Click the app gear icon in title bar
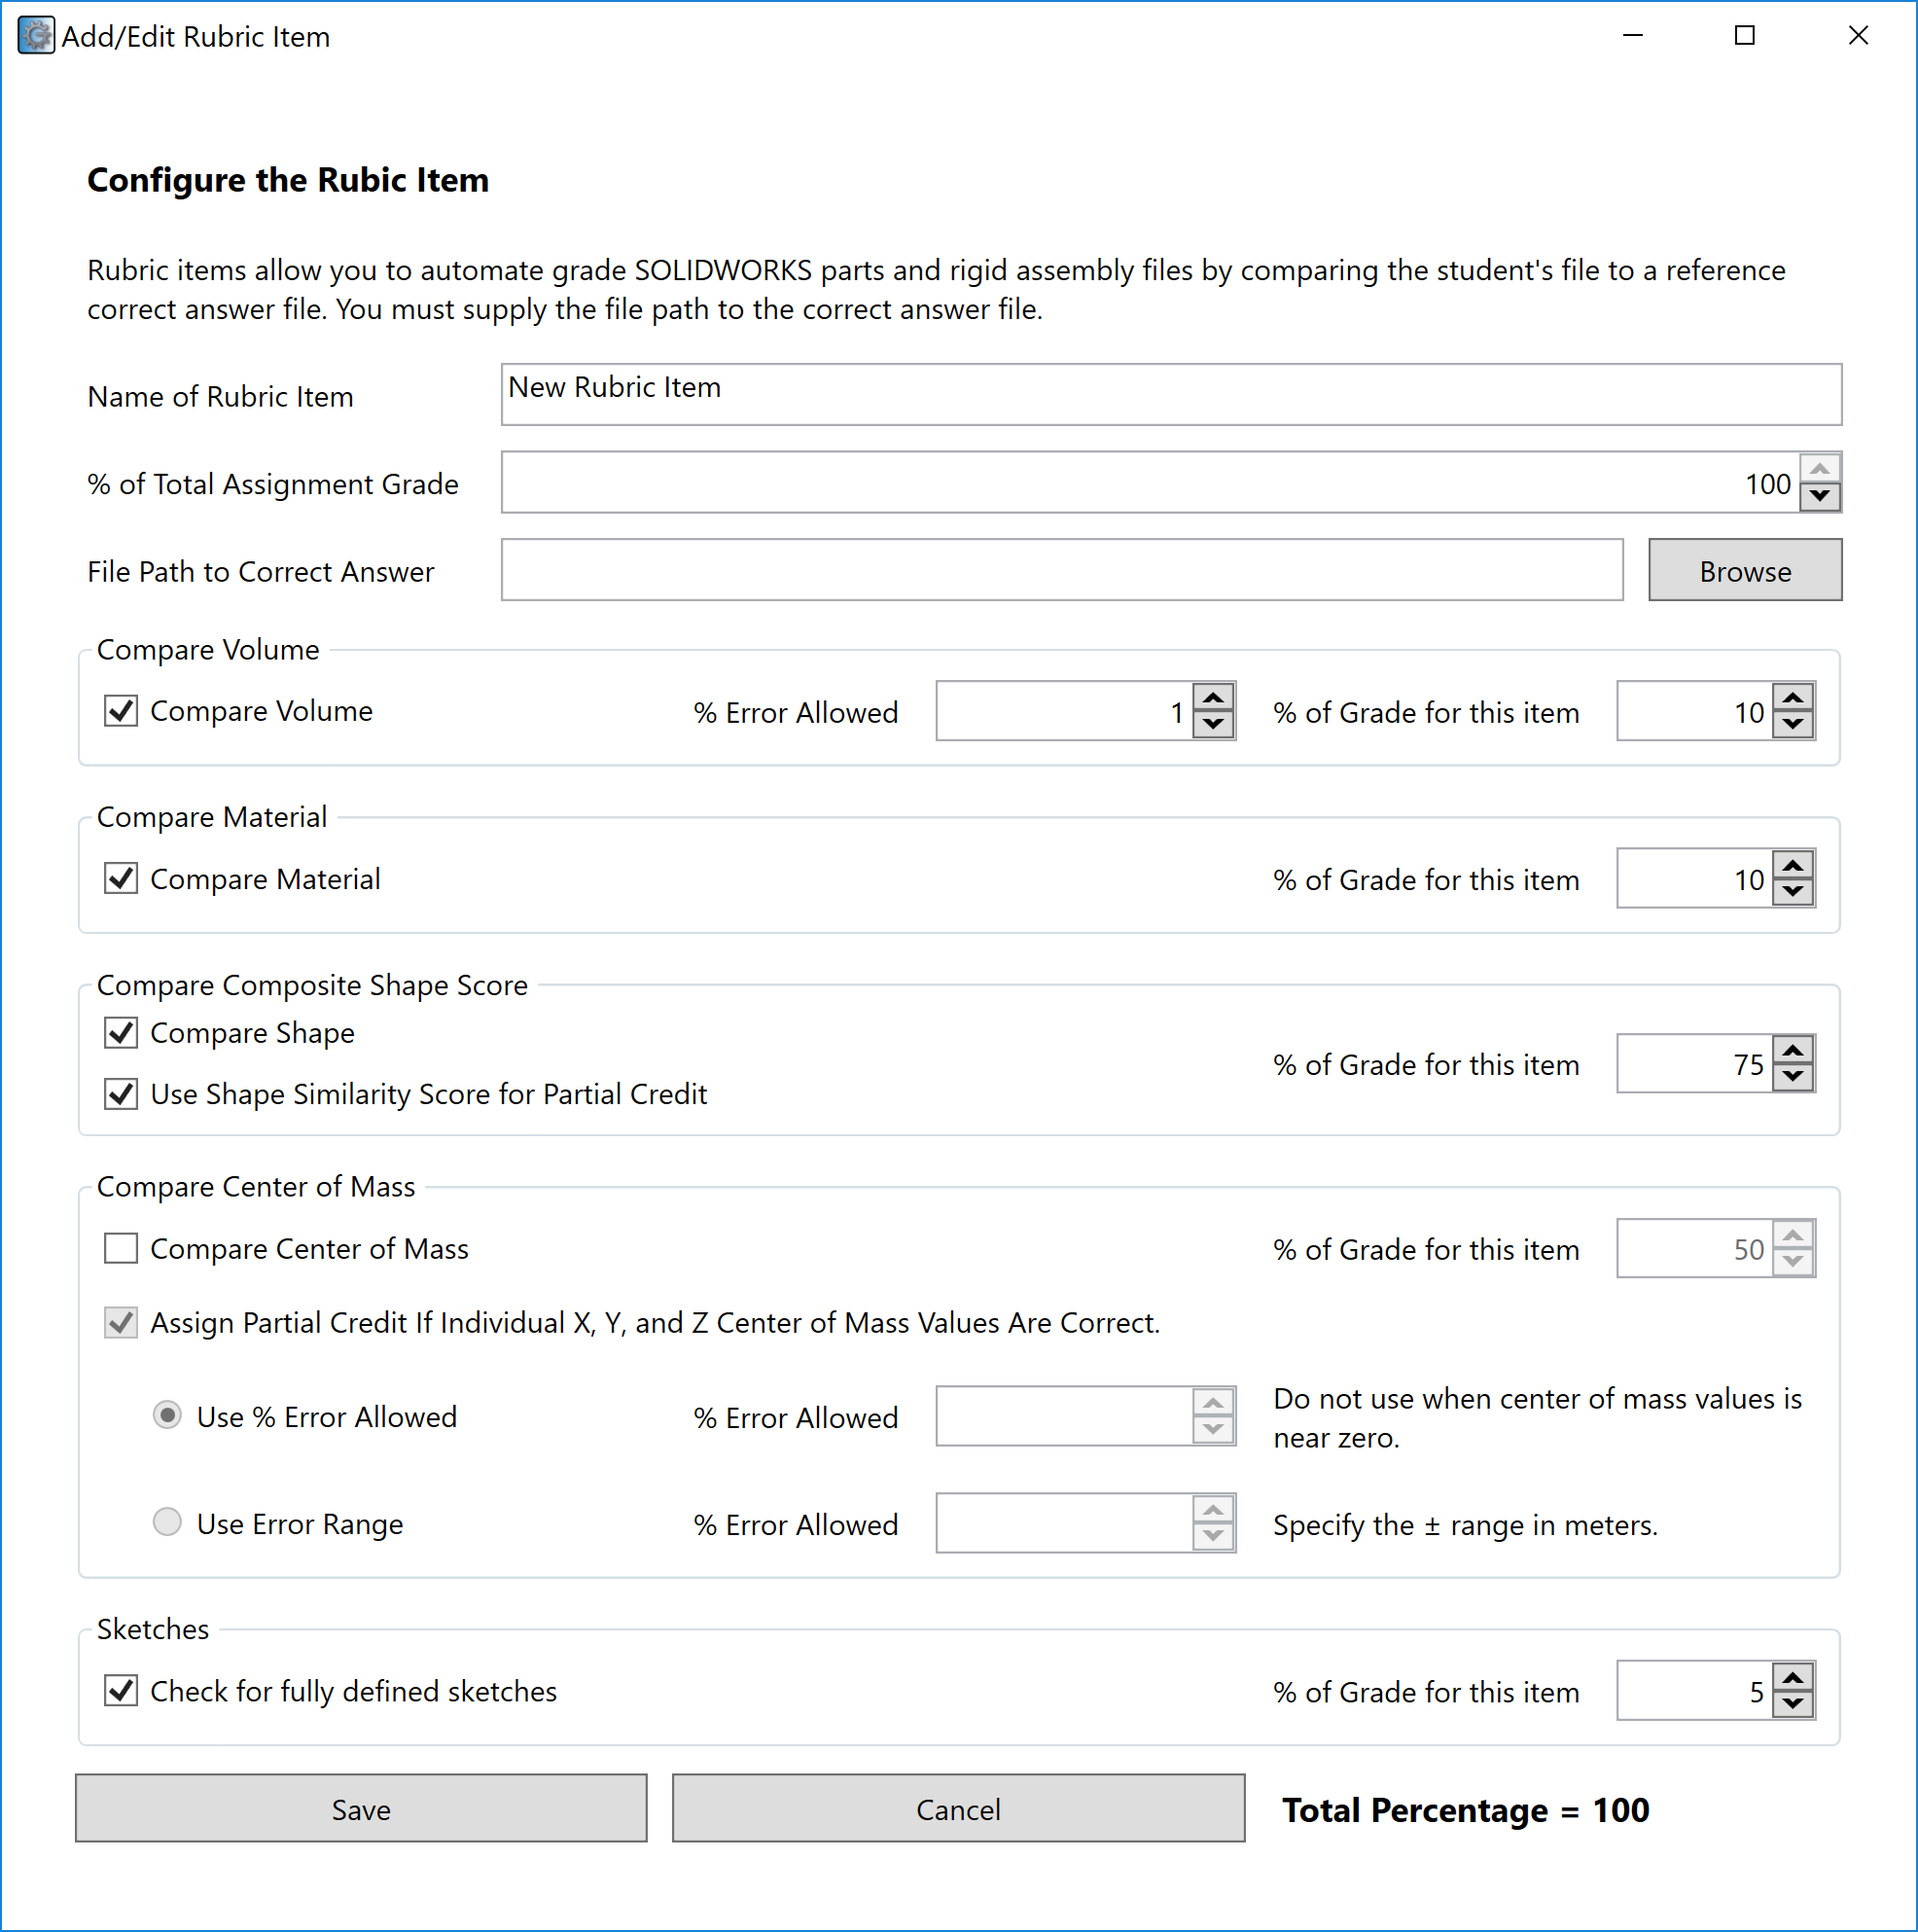 coord(36,36)
